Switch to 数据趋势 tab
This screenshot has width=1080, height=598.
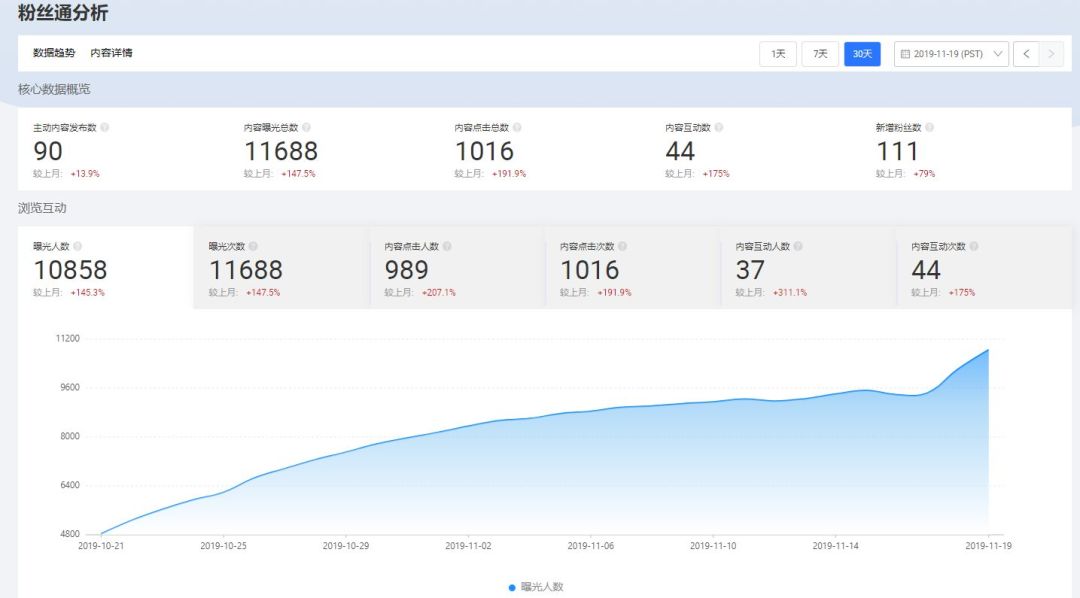click(54, 53)
